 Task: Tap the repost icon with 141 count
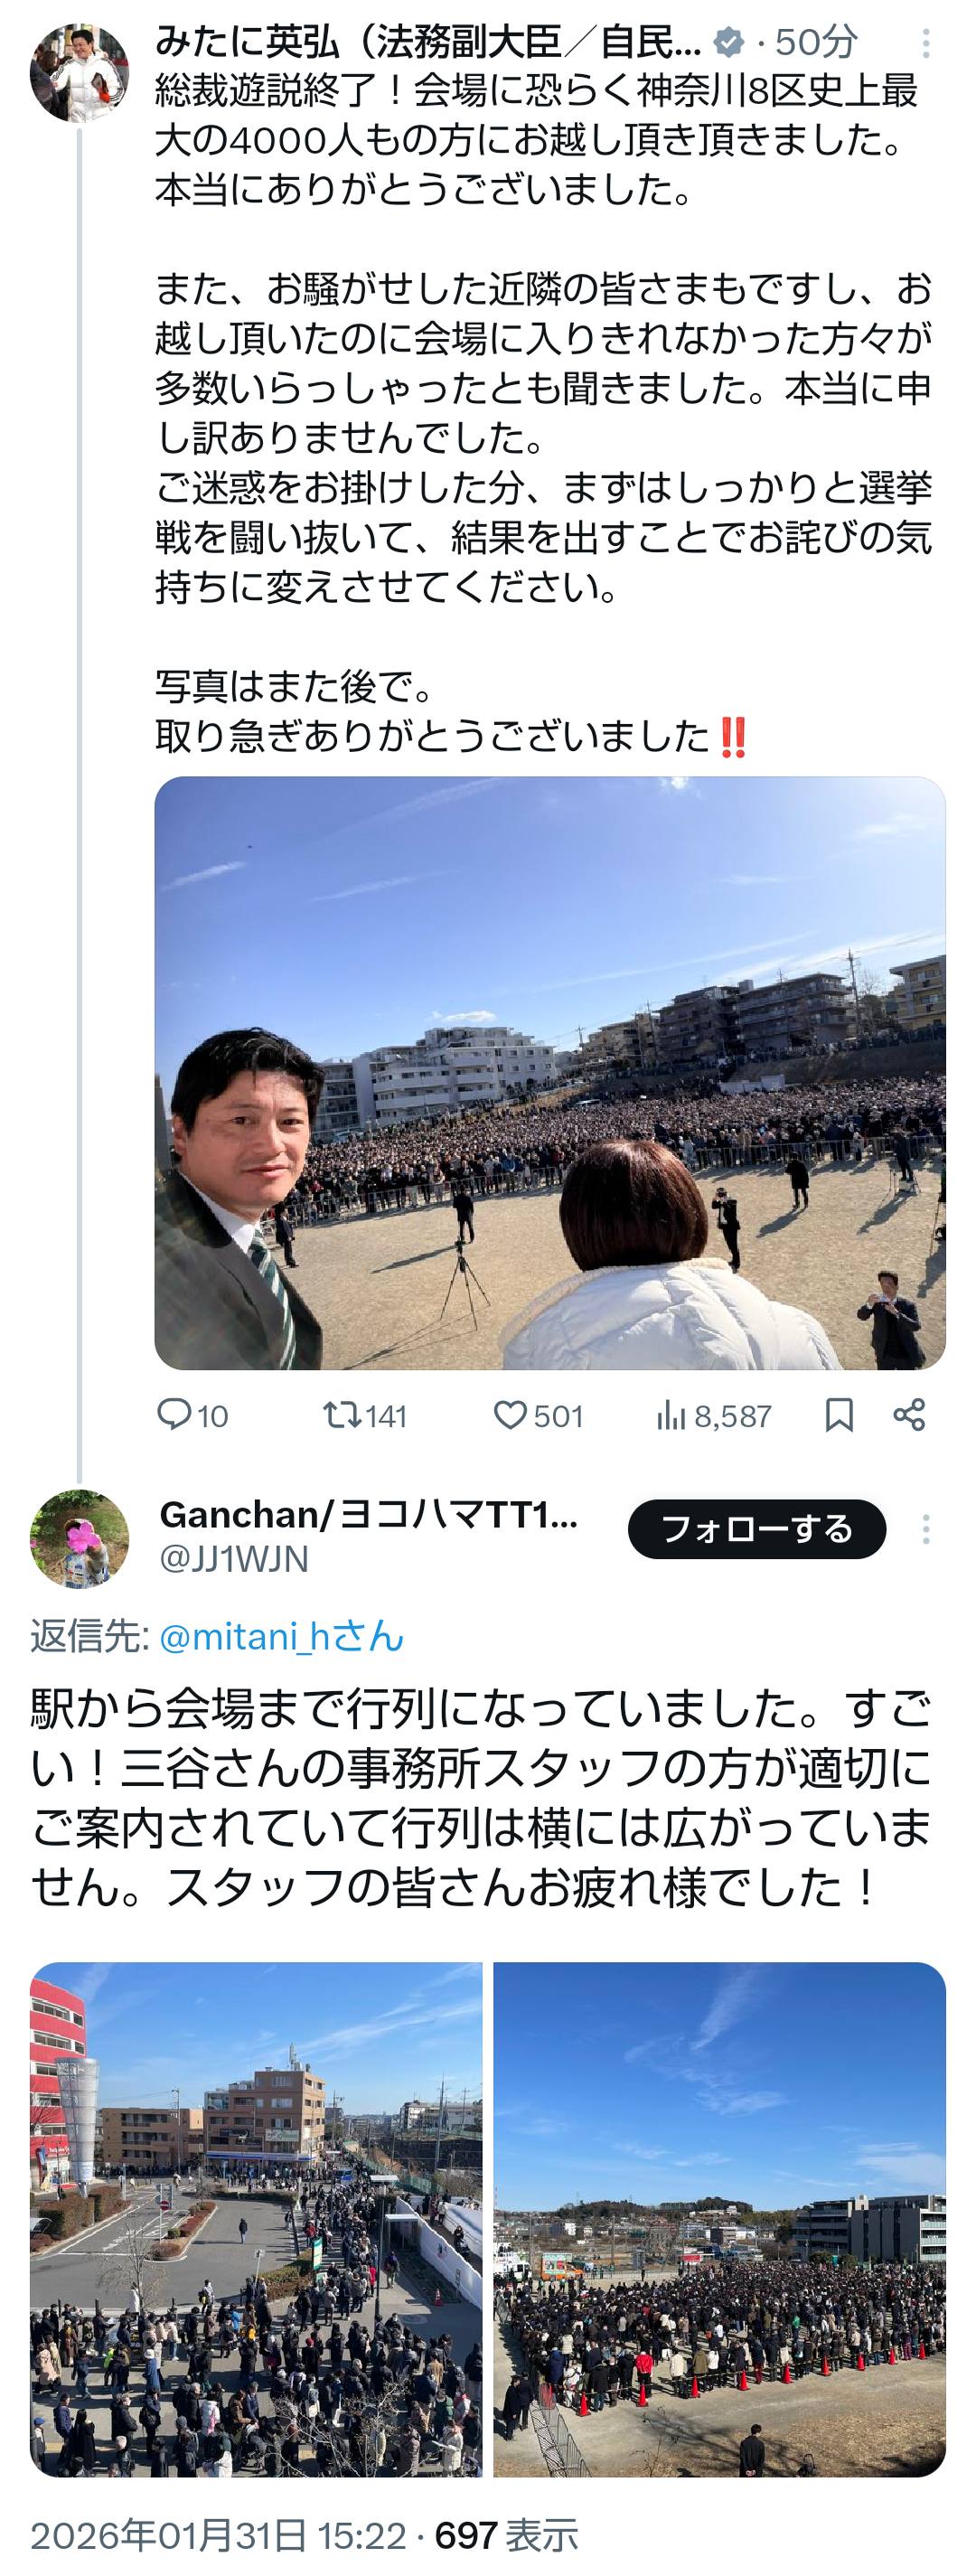[x=341, y=1414]
